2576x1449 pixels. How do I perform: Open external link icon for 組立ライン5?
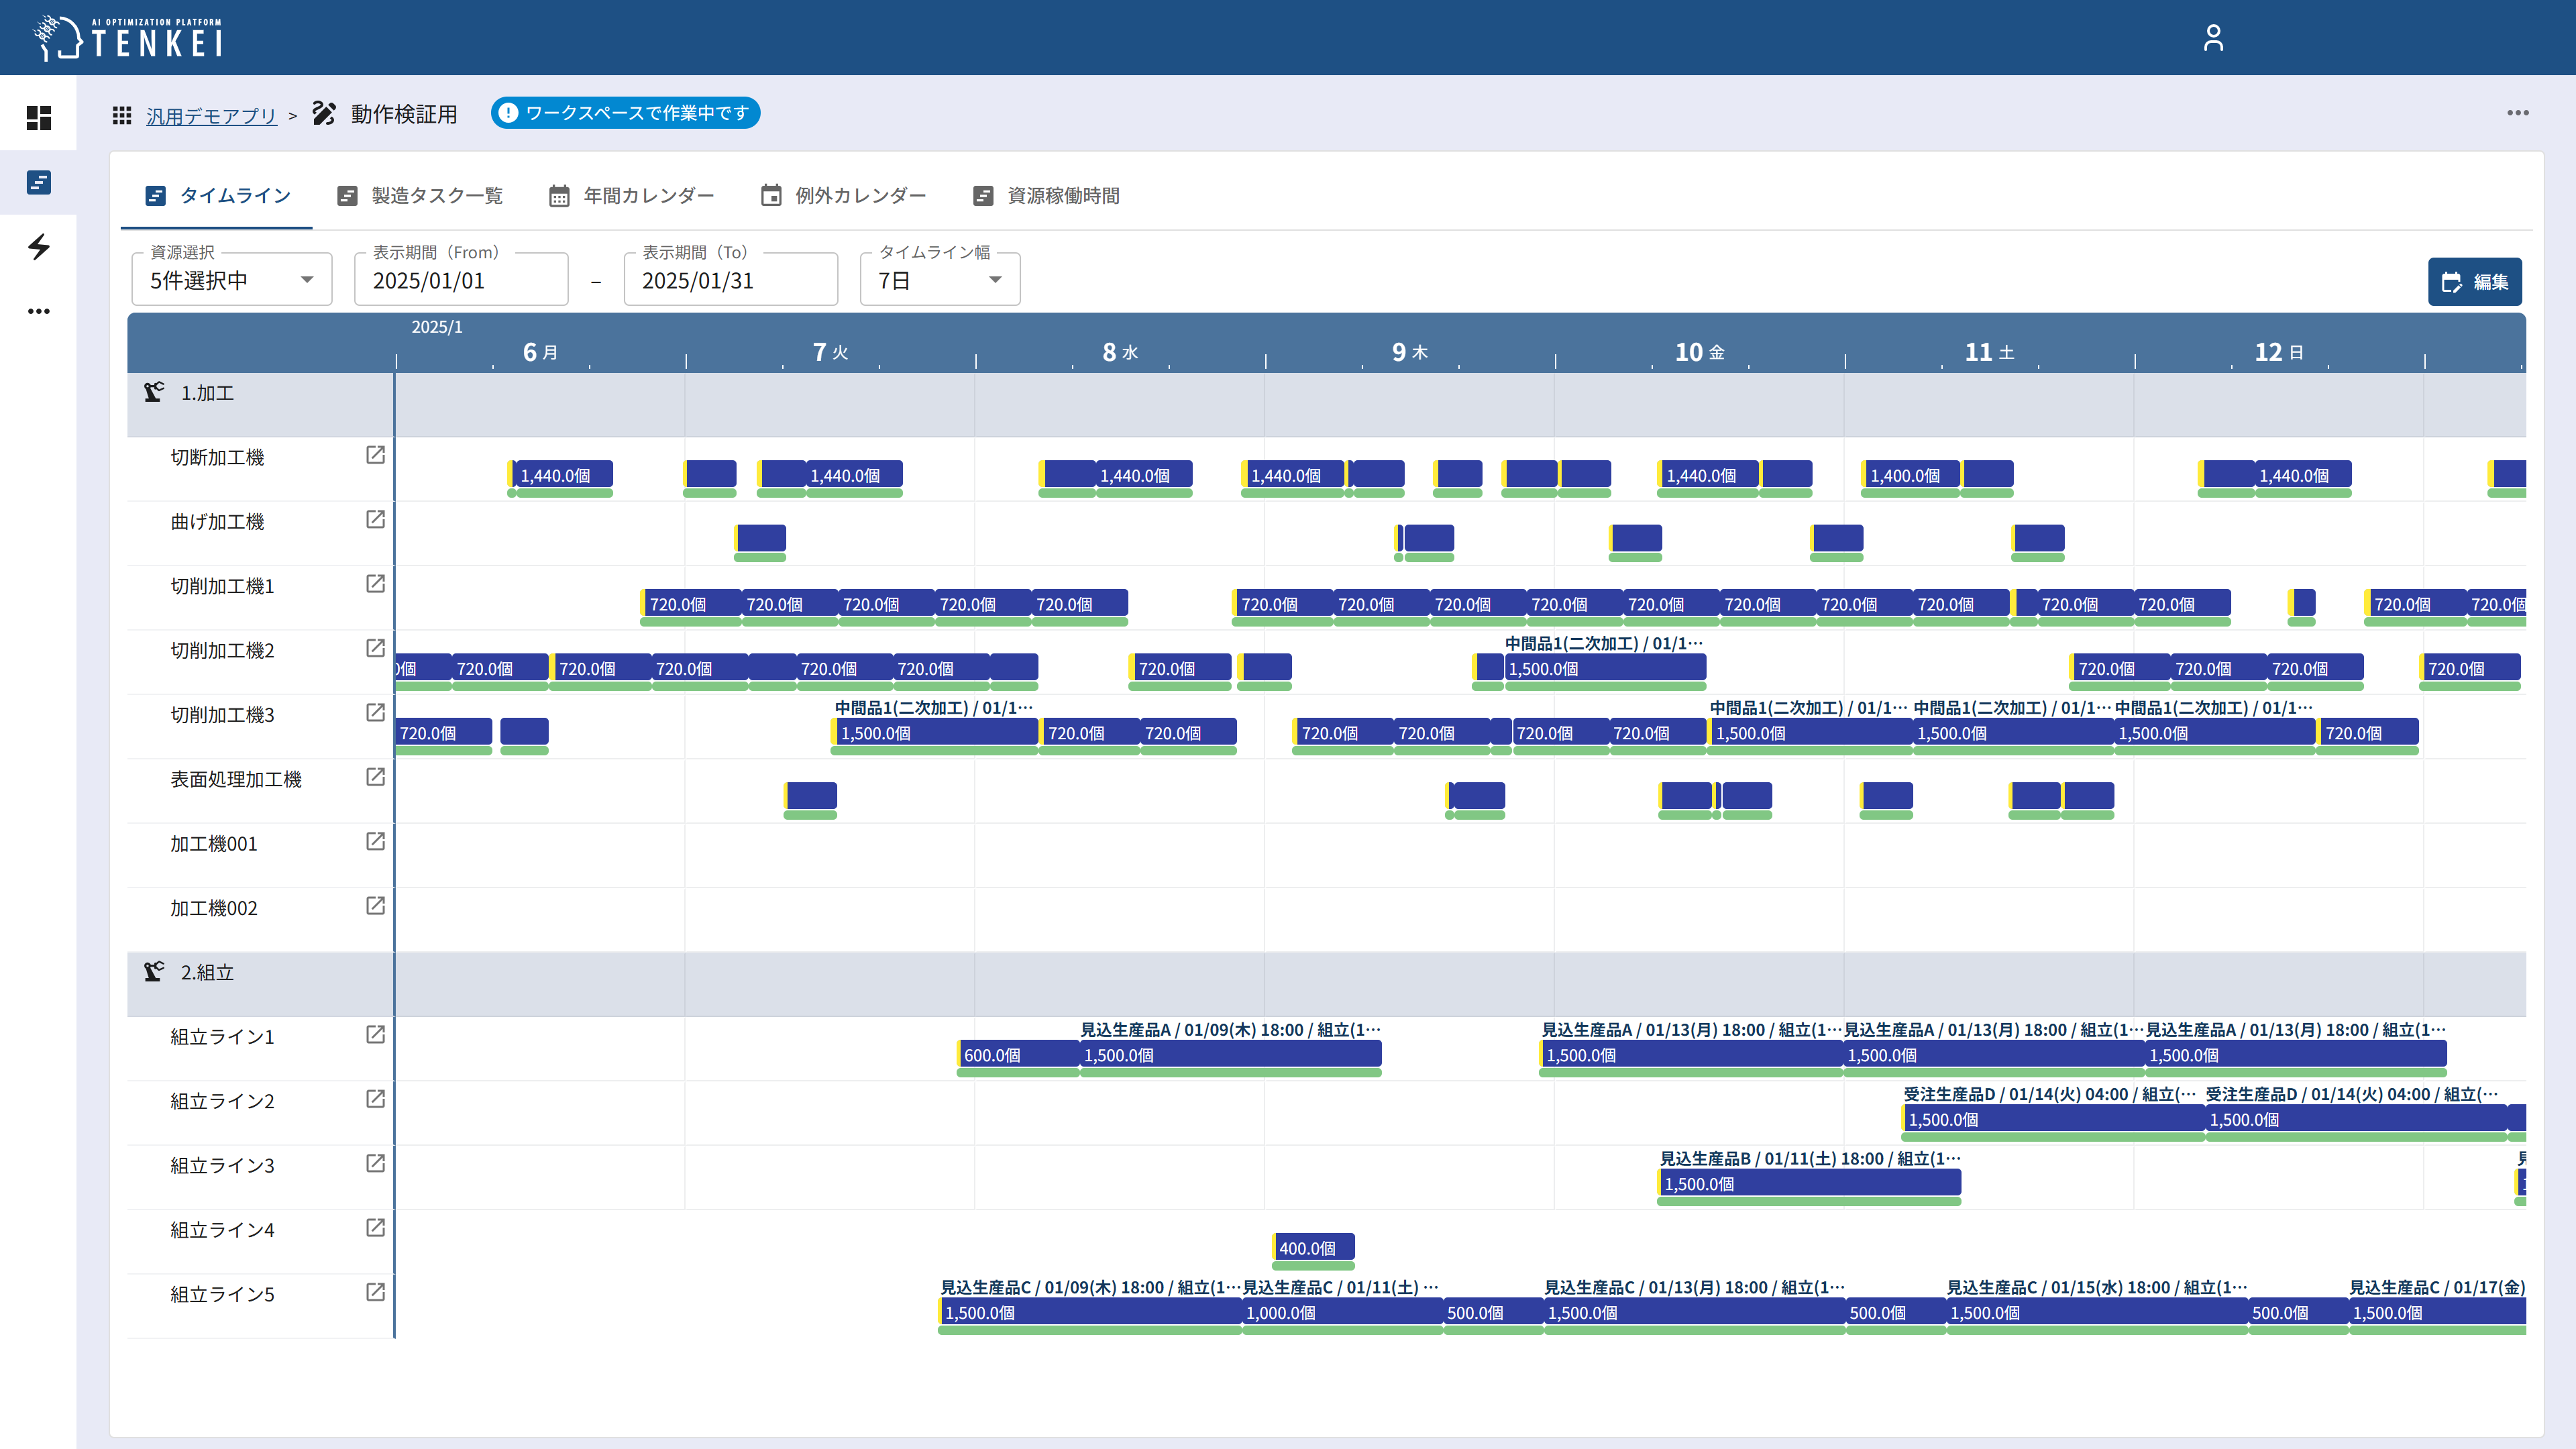coord(375,1292)
